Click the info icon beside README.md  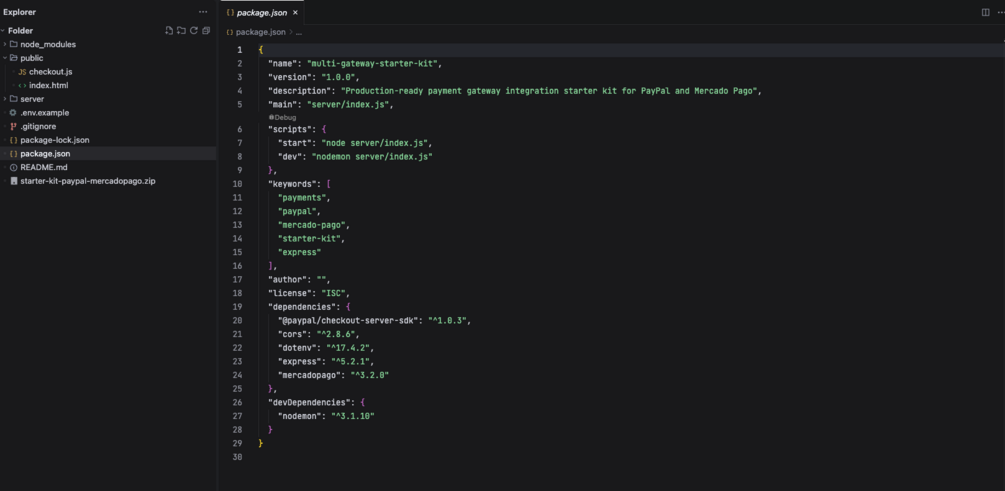pyautogui.click(x=13, y=167)
